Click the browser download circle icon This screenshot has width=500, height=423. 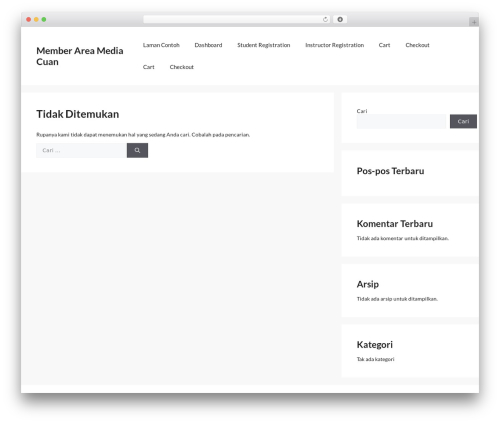click(x=340, y=19)
